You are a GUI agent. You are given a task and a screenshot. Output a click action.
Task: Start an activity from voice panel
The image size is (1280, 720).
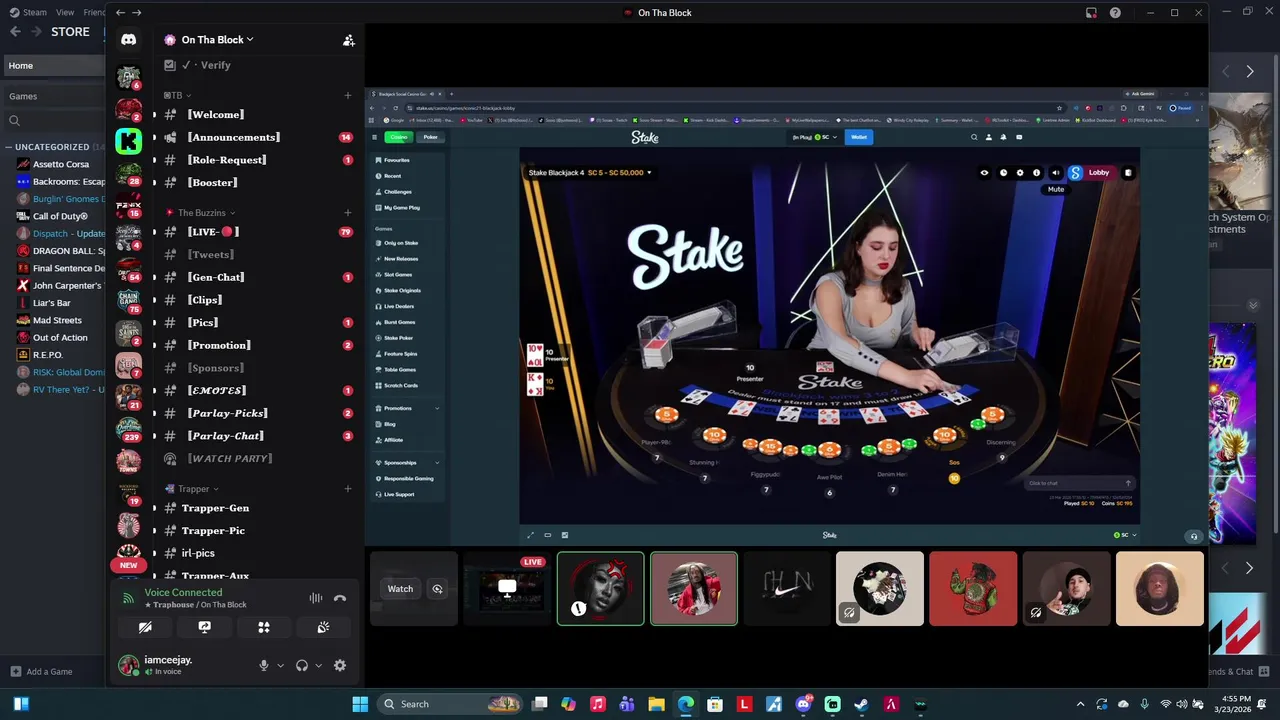264,627
